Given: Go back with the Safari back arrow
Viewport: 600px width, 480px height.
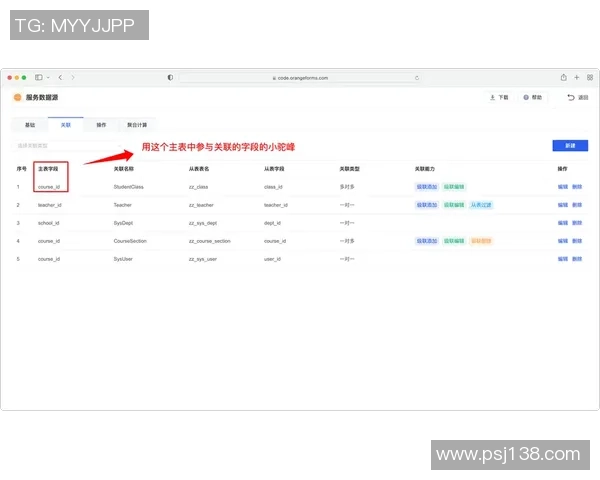Looking at the screenshot, I should click(x=60, y=77).
